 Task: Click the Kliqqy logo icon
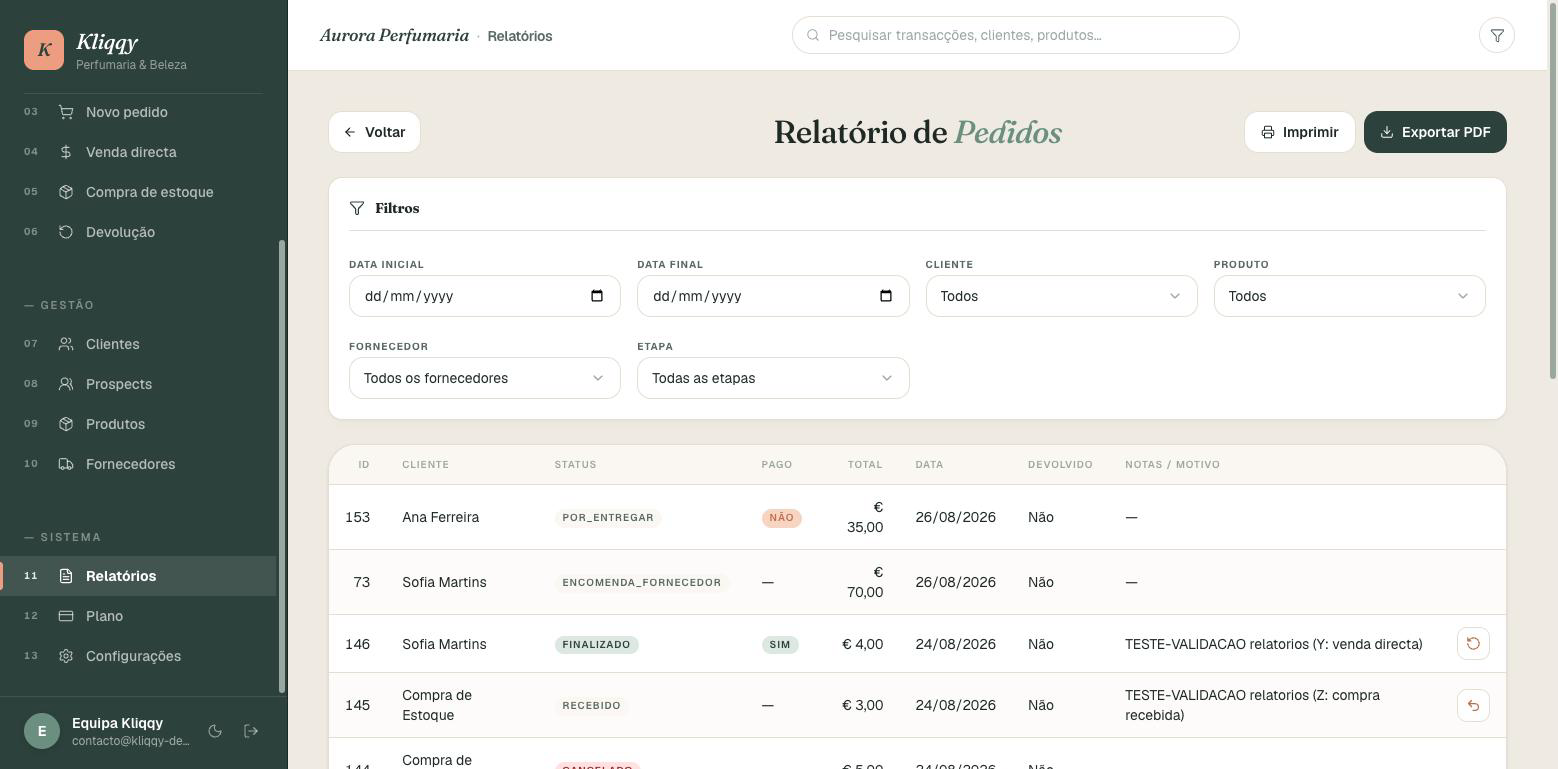[x=44, y=50]
